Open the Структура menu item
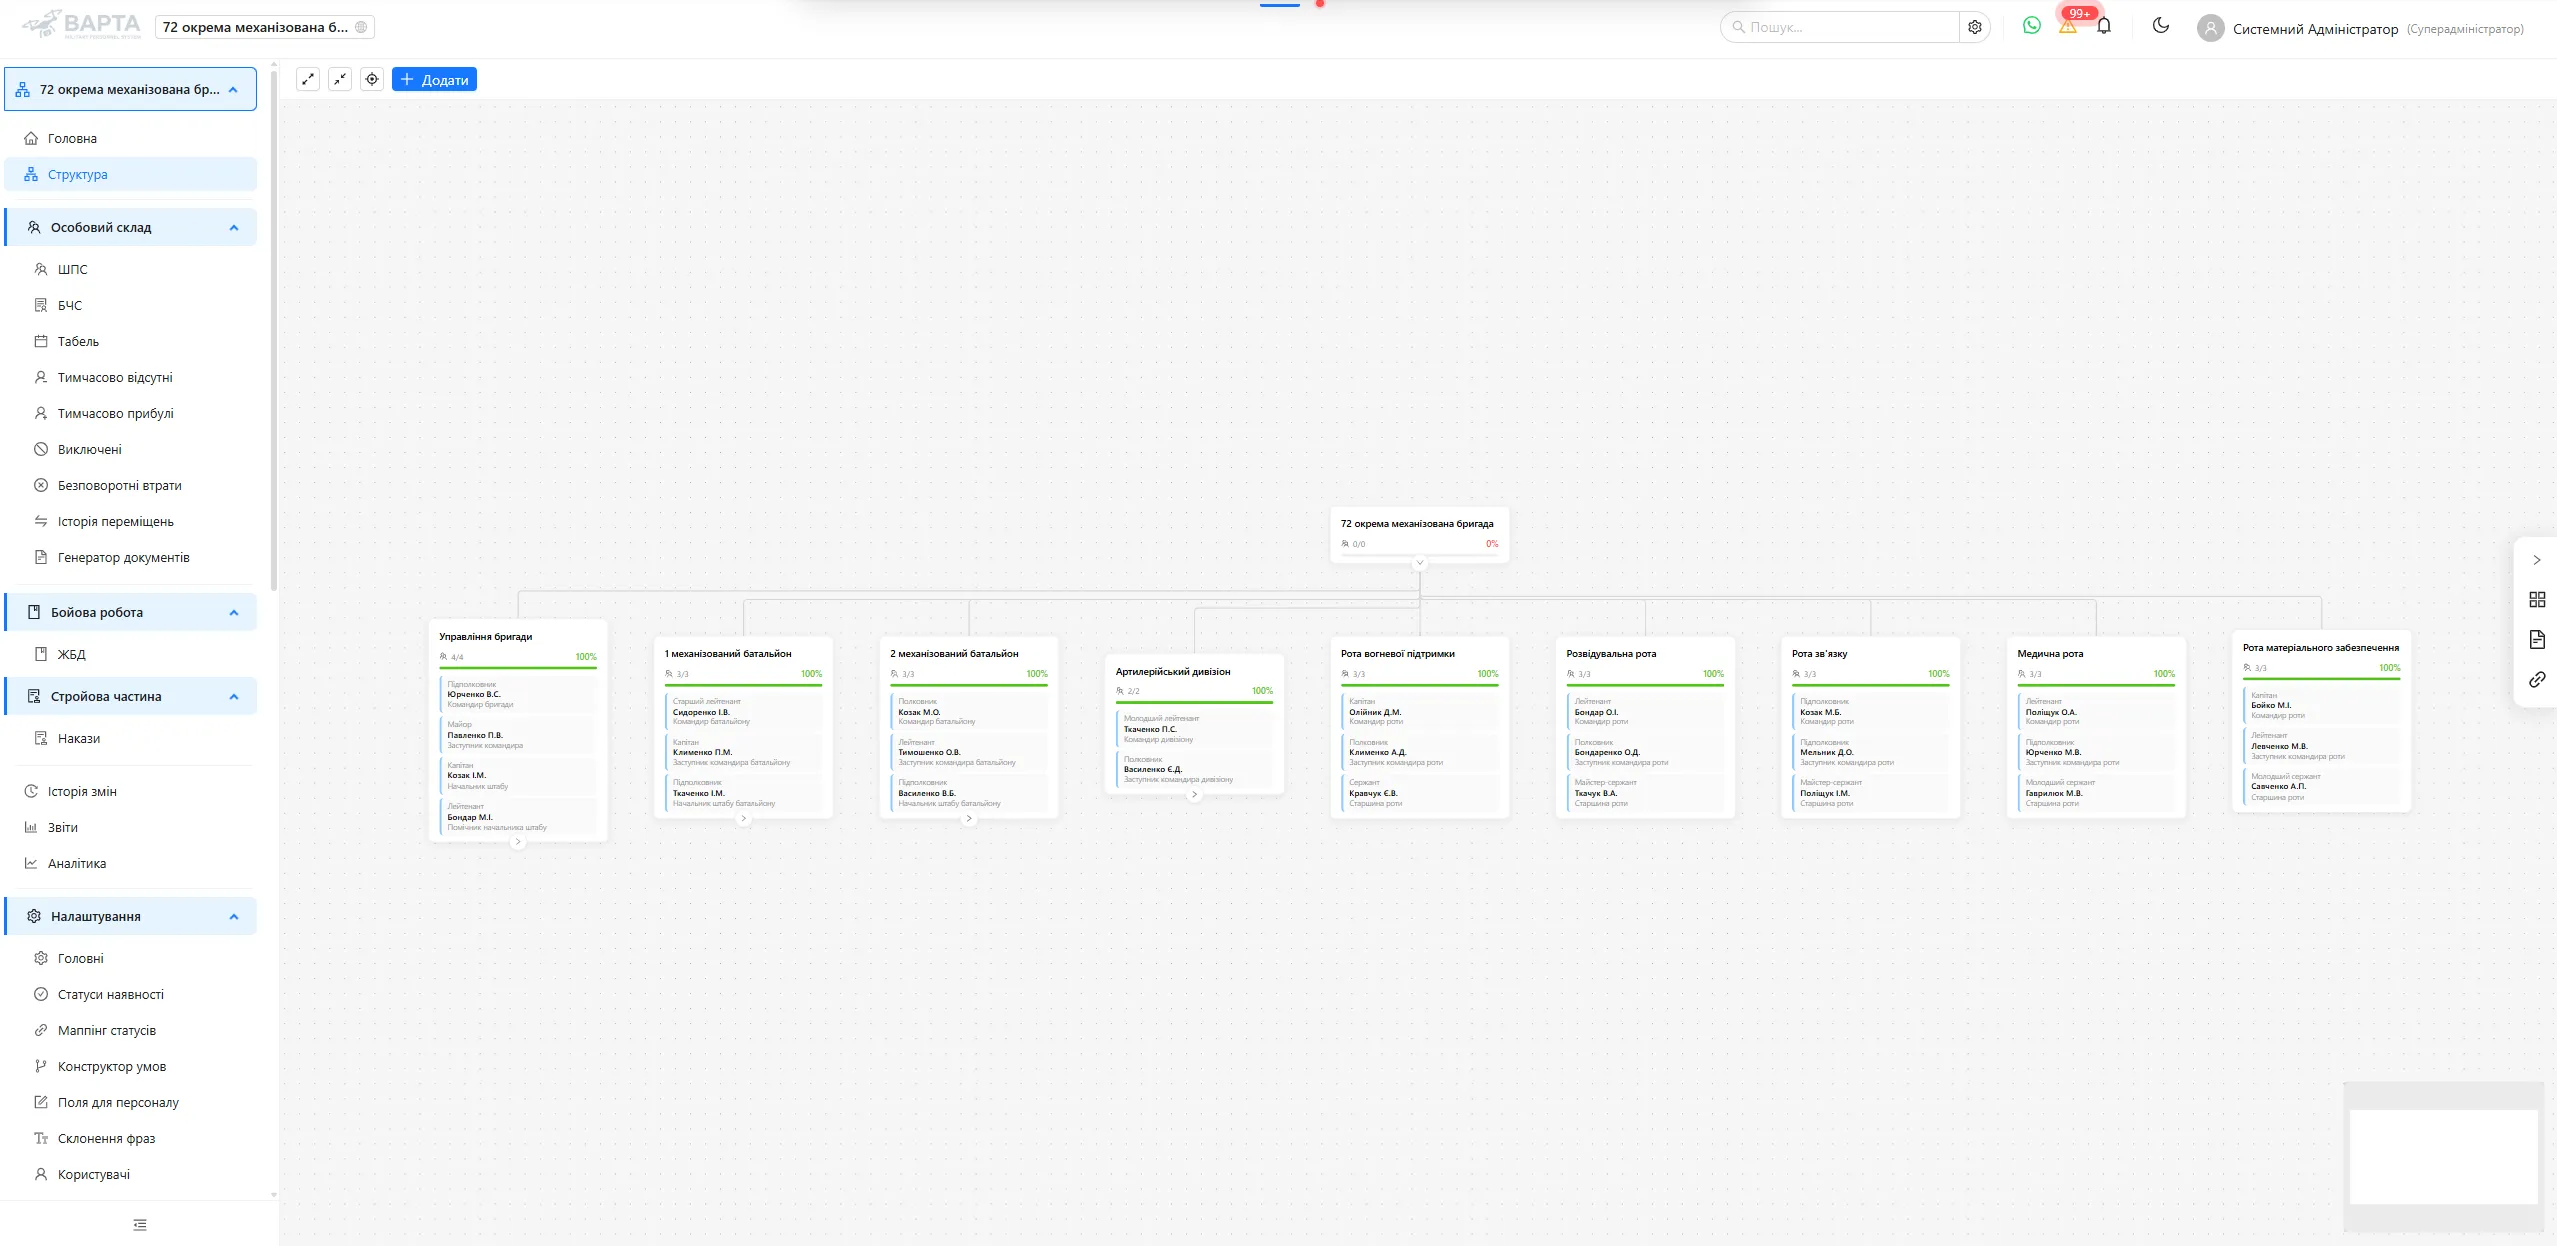2557x1246 pixels. coord(77,173)
